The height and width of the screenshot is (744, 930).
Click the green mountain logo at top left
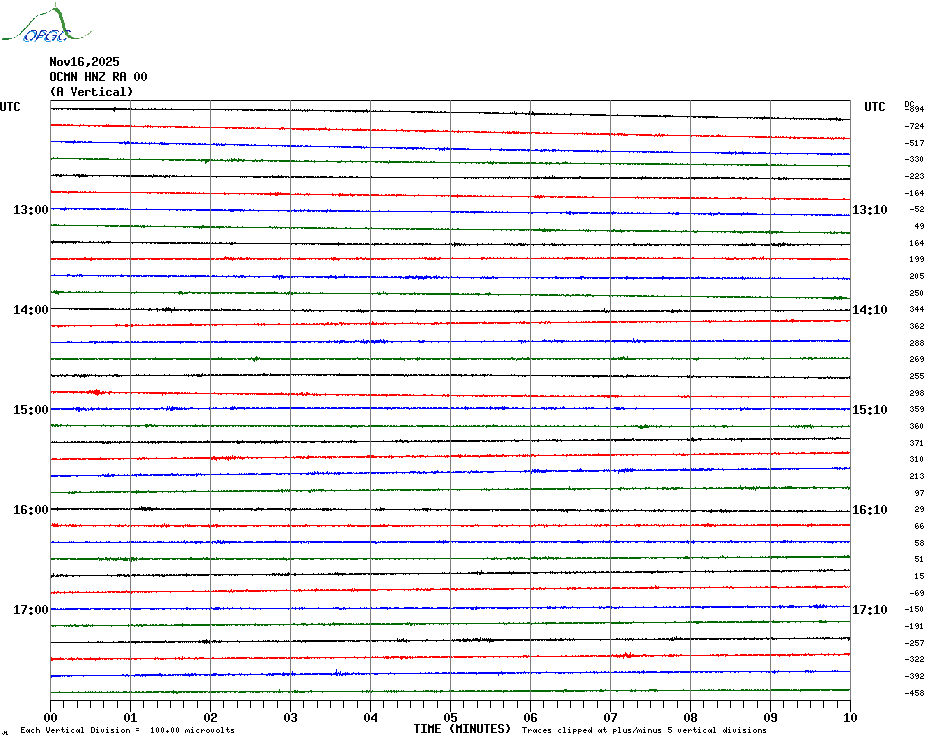[47, 24]
